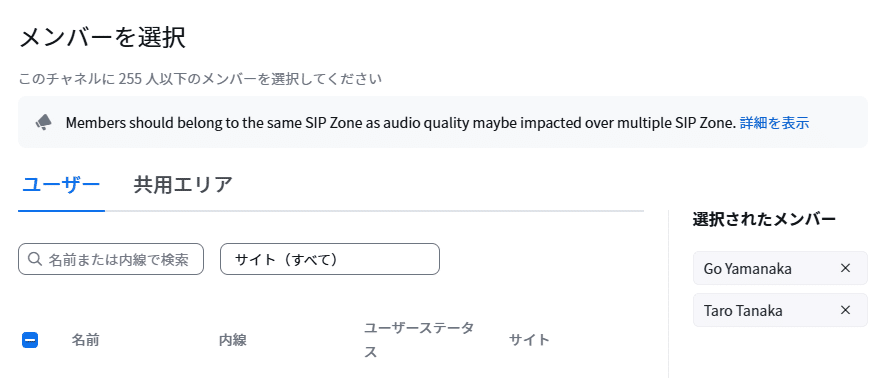Remove Taro Tanaka with the X icon
This screenshot has width=888, height=378.
845,310
